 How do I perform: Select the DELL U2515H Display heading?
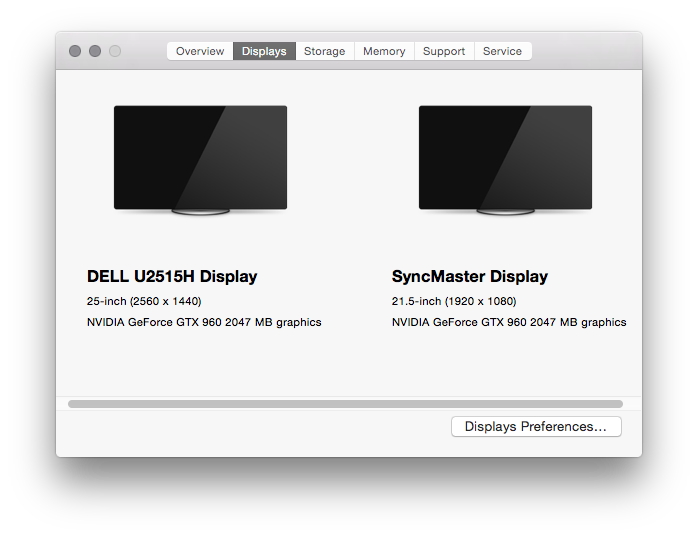[172, 277]
